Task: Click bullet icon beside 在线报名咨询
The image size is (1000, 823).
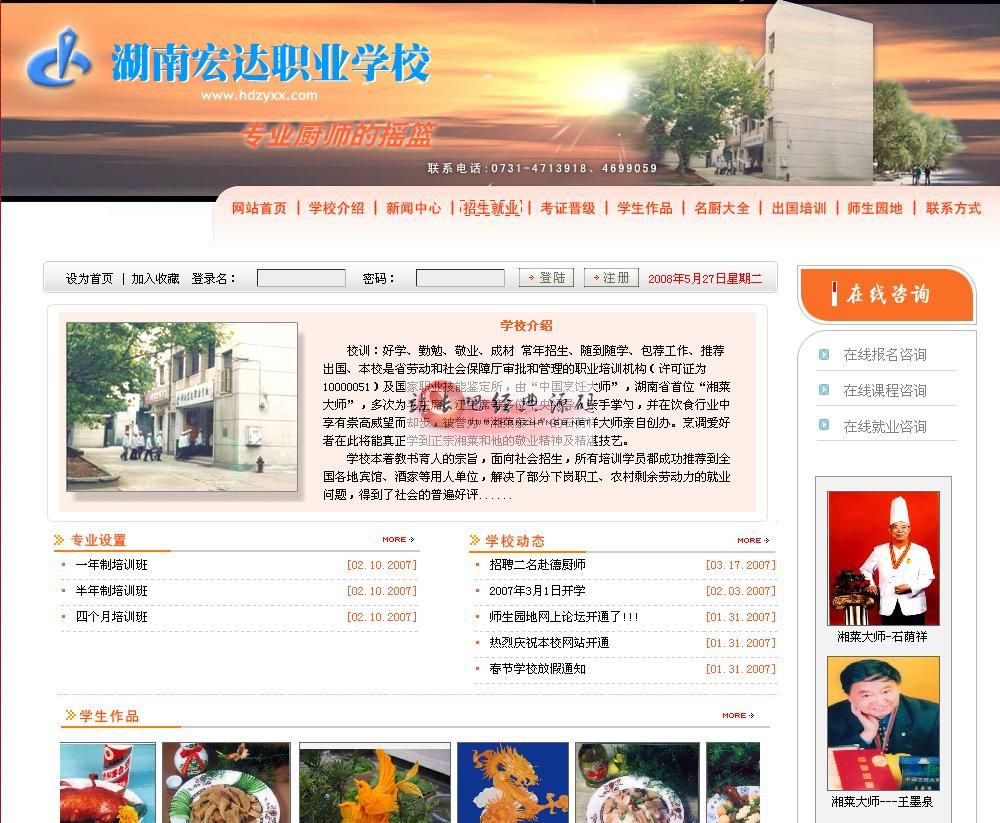Action: (823, 354)
